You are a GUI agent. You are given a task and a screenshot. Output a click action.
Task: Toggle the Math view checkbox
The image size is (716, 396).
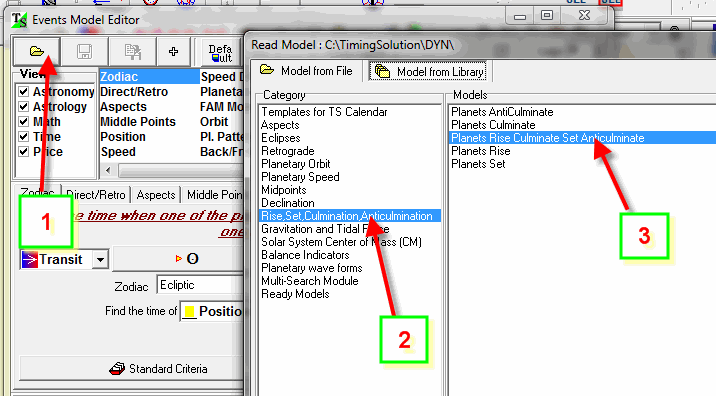tap(24, 122)
